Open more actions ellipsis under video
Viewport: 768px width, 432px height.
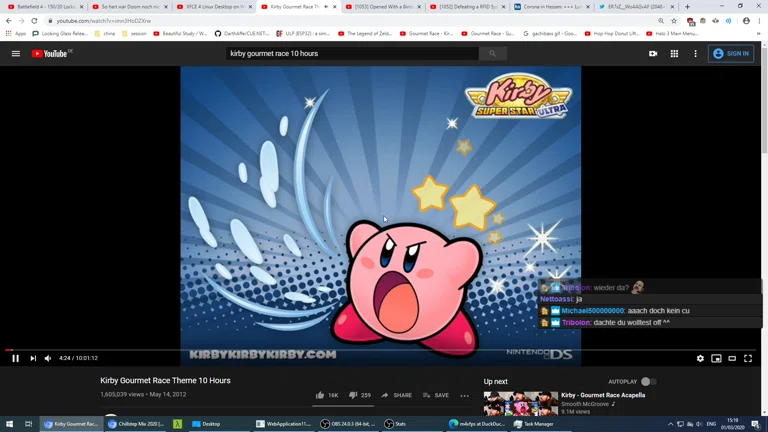[x=464, y=395]
